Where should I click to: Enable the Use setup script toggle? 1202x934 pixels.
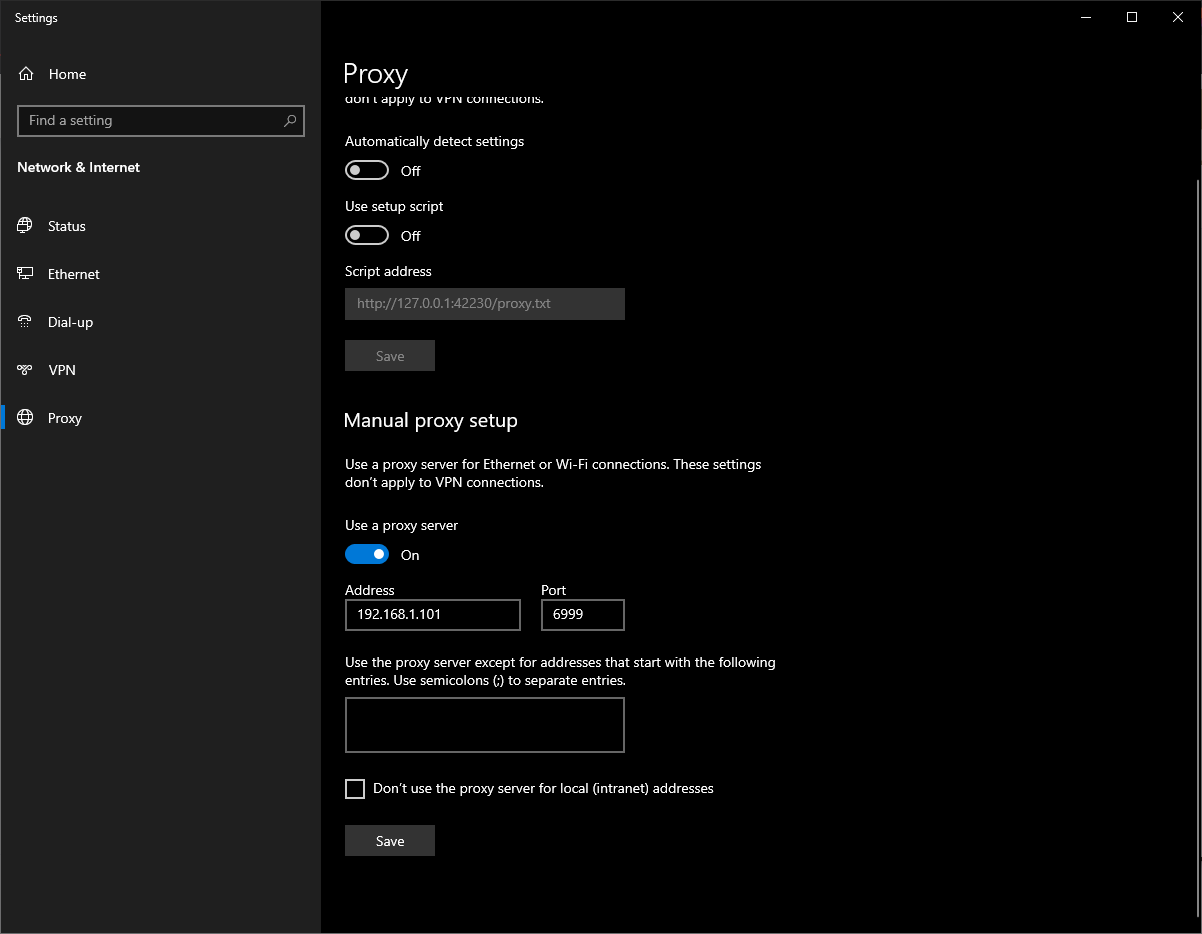coord(367,236)
